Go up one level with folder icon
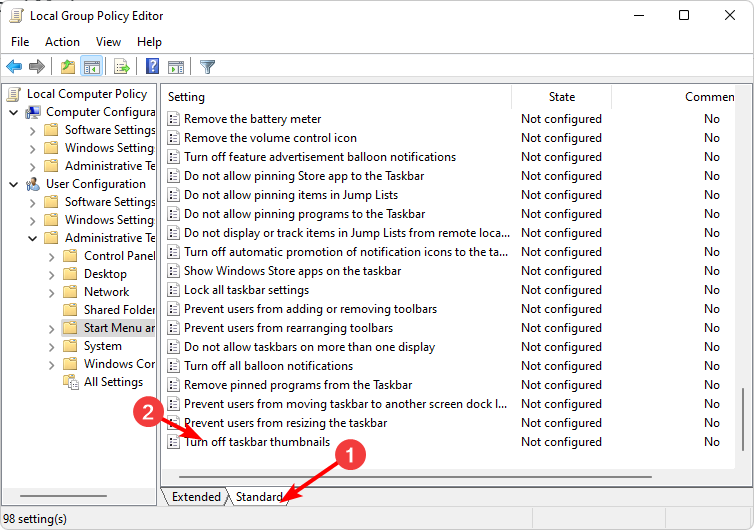This screenshot has width=754, height=530. tap(68, 66)
